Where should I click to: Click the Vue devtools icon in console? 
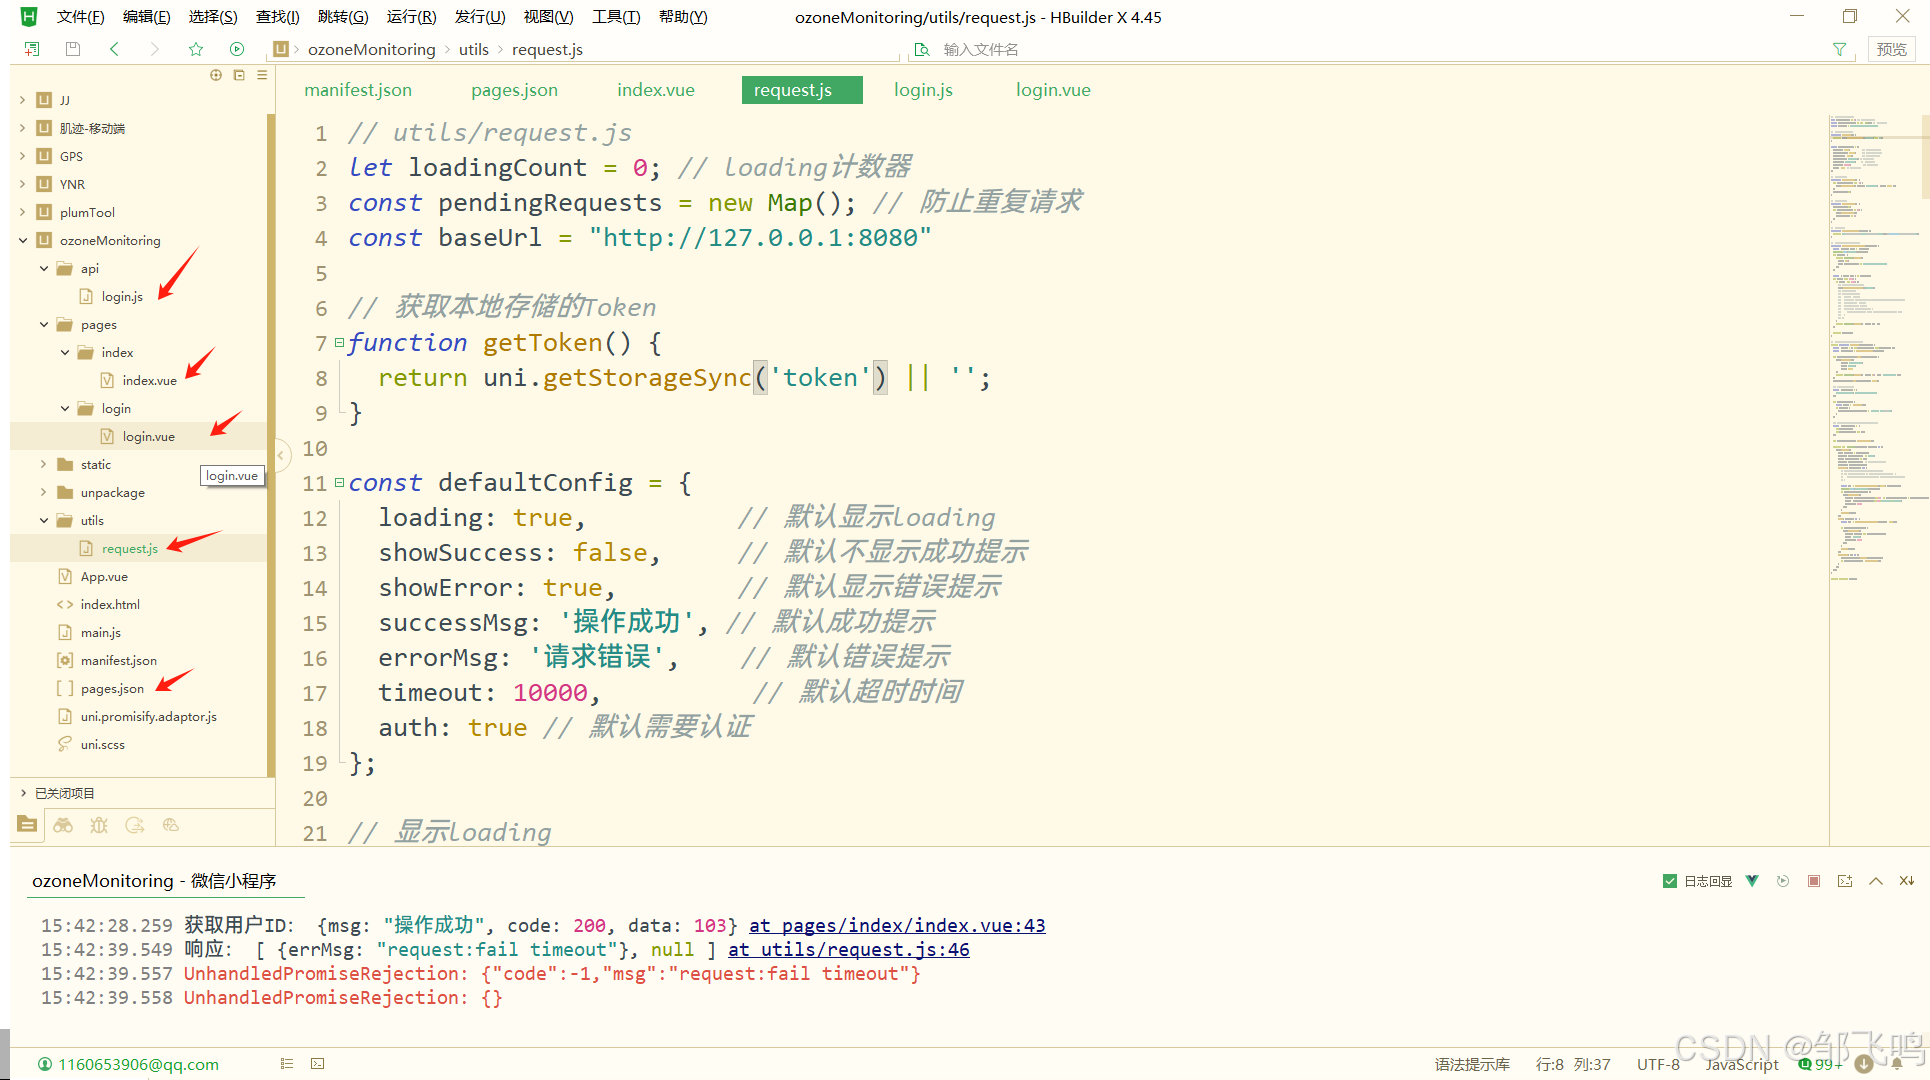(1752, 881)
